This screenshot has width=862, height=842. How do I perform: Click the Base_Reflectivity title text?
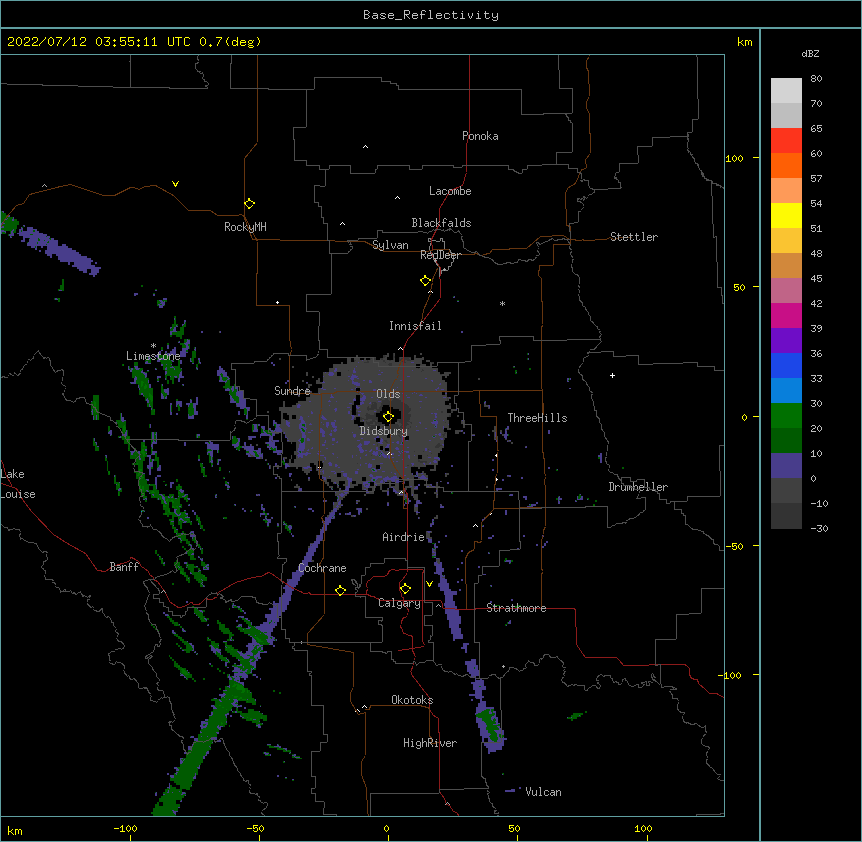431,15
